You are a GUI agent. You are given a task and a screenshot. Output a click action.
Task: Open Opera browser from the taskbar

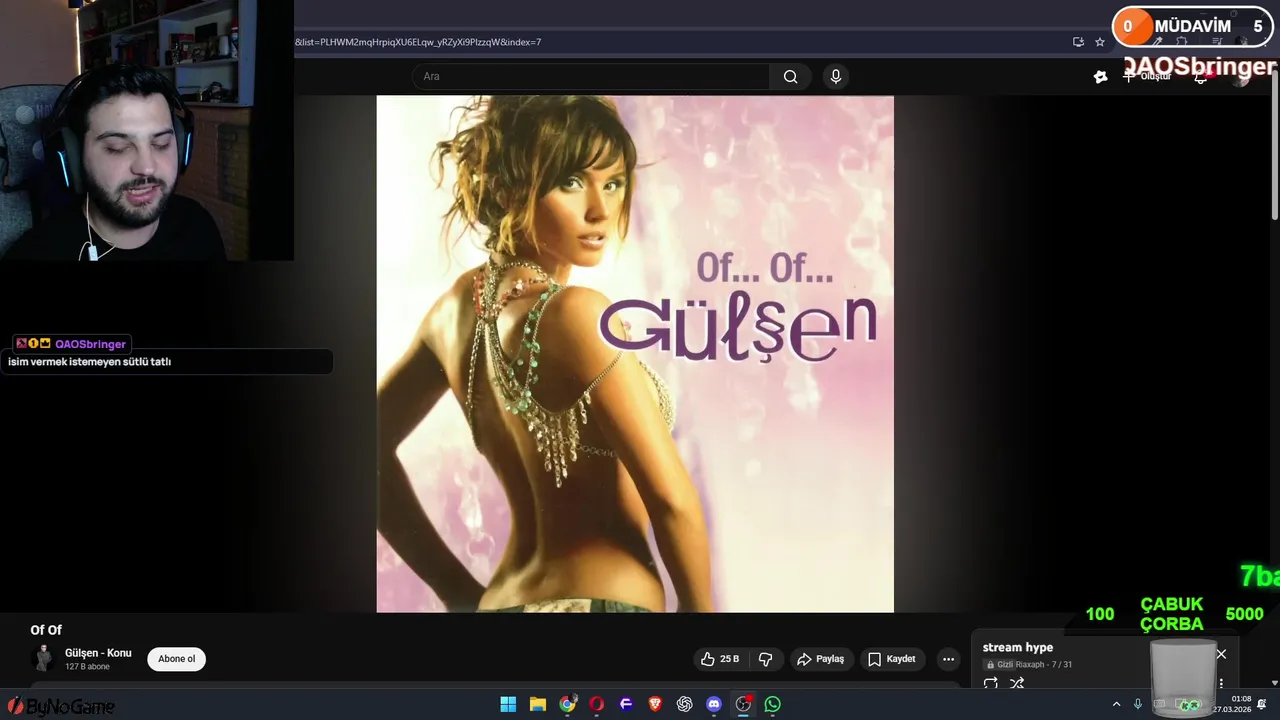(597, 704)
